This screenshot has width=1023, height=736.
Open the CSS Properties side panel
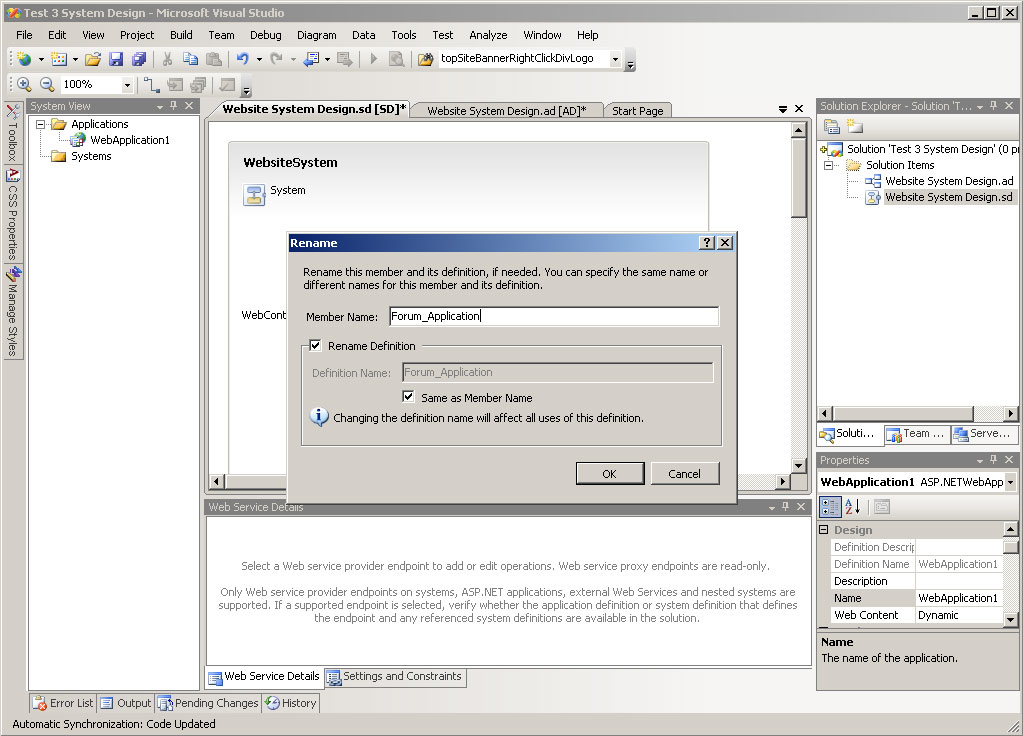coord(12,215)
